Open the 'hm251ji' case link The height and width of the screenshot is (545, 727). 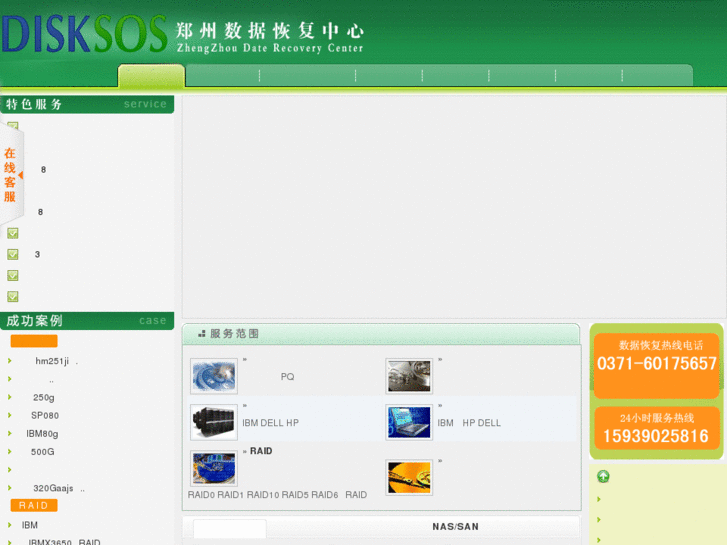point(52,361)
